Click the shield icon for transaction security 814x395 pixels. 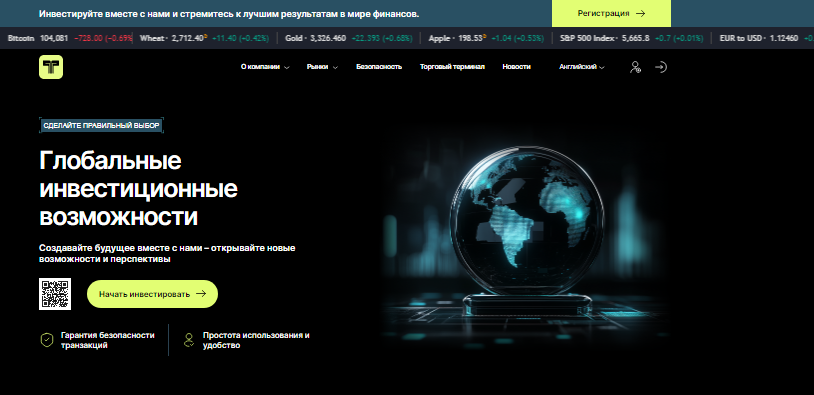coord(47,340)
